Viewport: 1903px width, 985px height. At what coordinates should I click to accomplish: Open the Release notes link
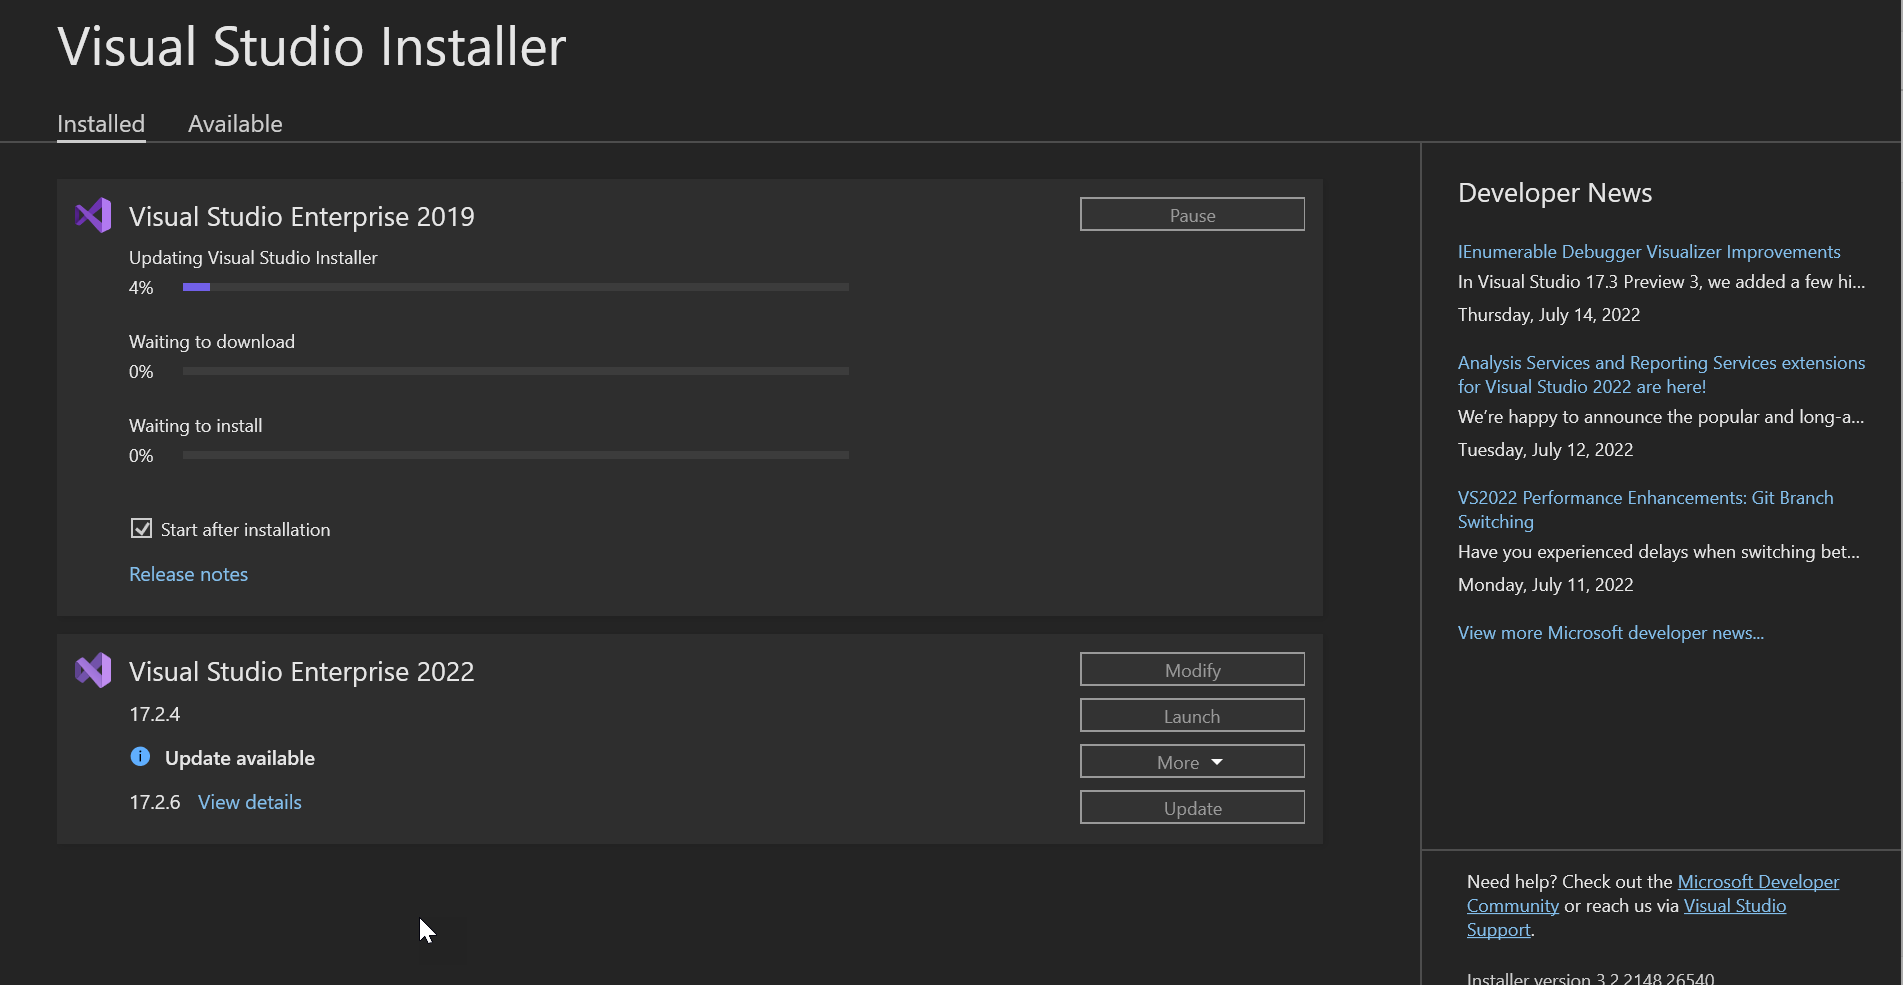pos(188,574)
